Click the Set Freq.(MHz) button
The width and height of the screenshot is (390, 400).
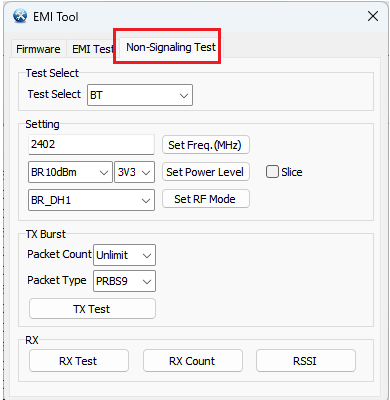pyautogui.click(x=206, y=145)
